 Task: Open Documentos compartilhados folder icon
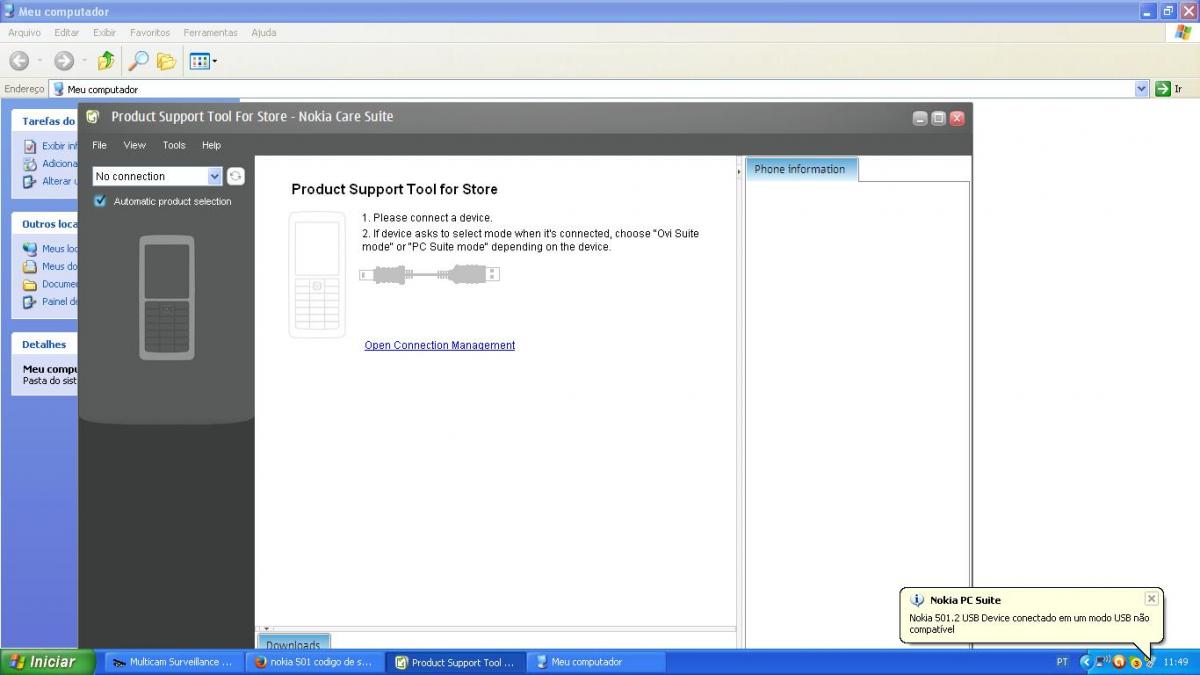click(x=30, y=284)
